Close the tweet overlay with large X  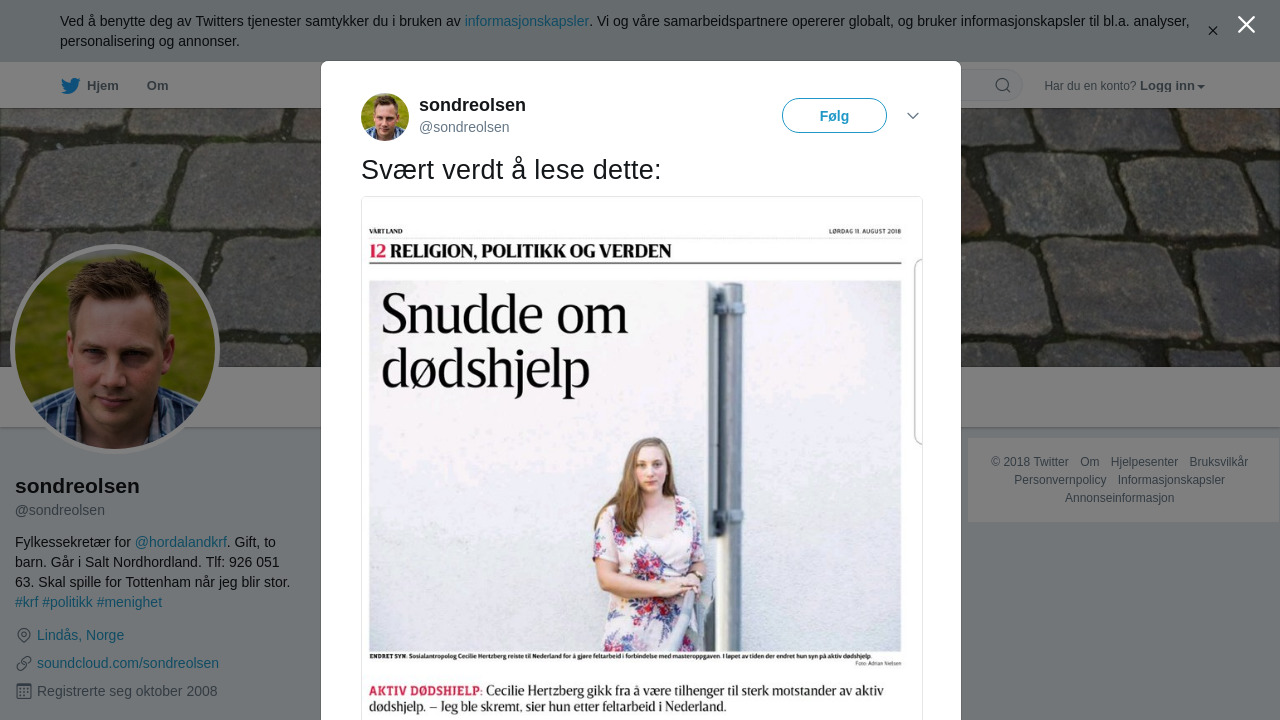click(1246, 25)
